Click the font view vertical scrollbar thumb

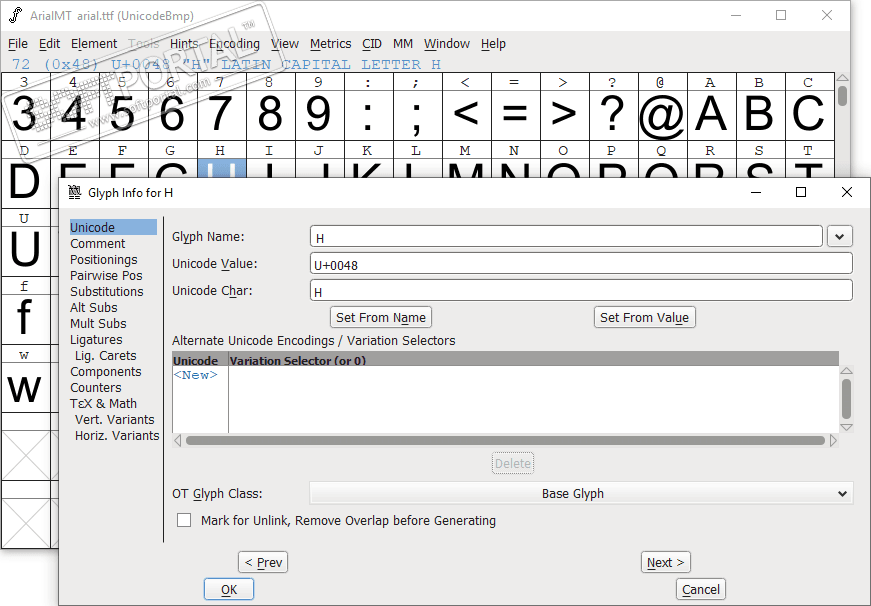click(x=842, y=95)
